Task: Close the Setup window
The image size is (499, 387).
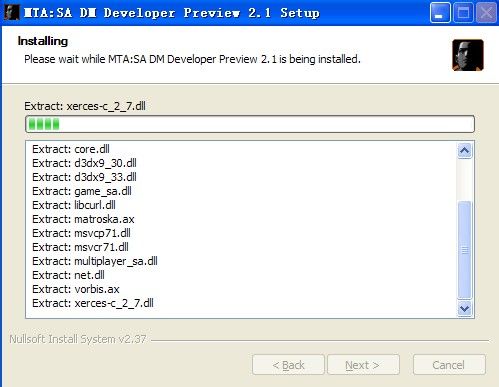Action: click(486, 13)
